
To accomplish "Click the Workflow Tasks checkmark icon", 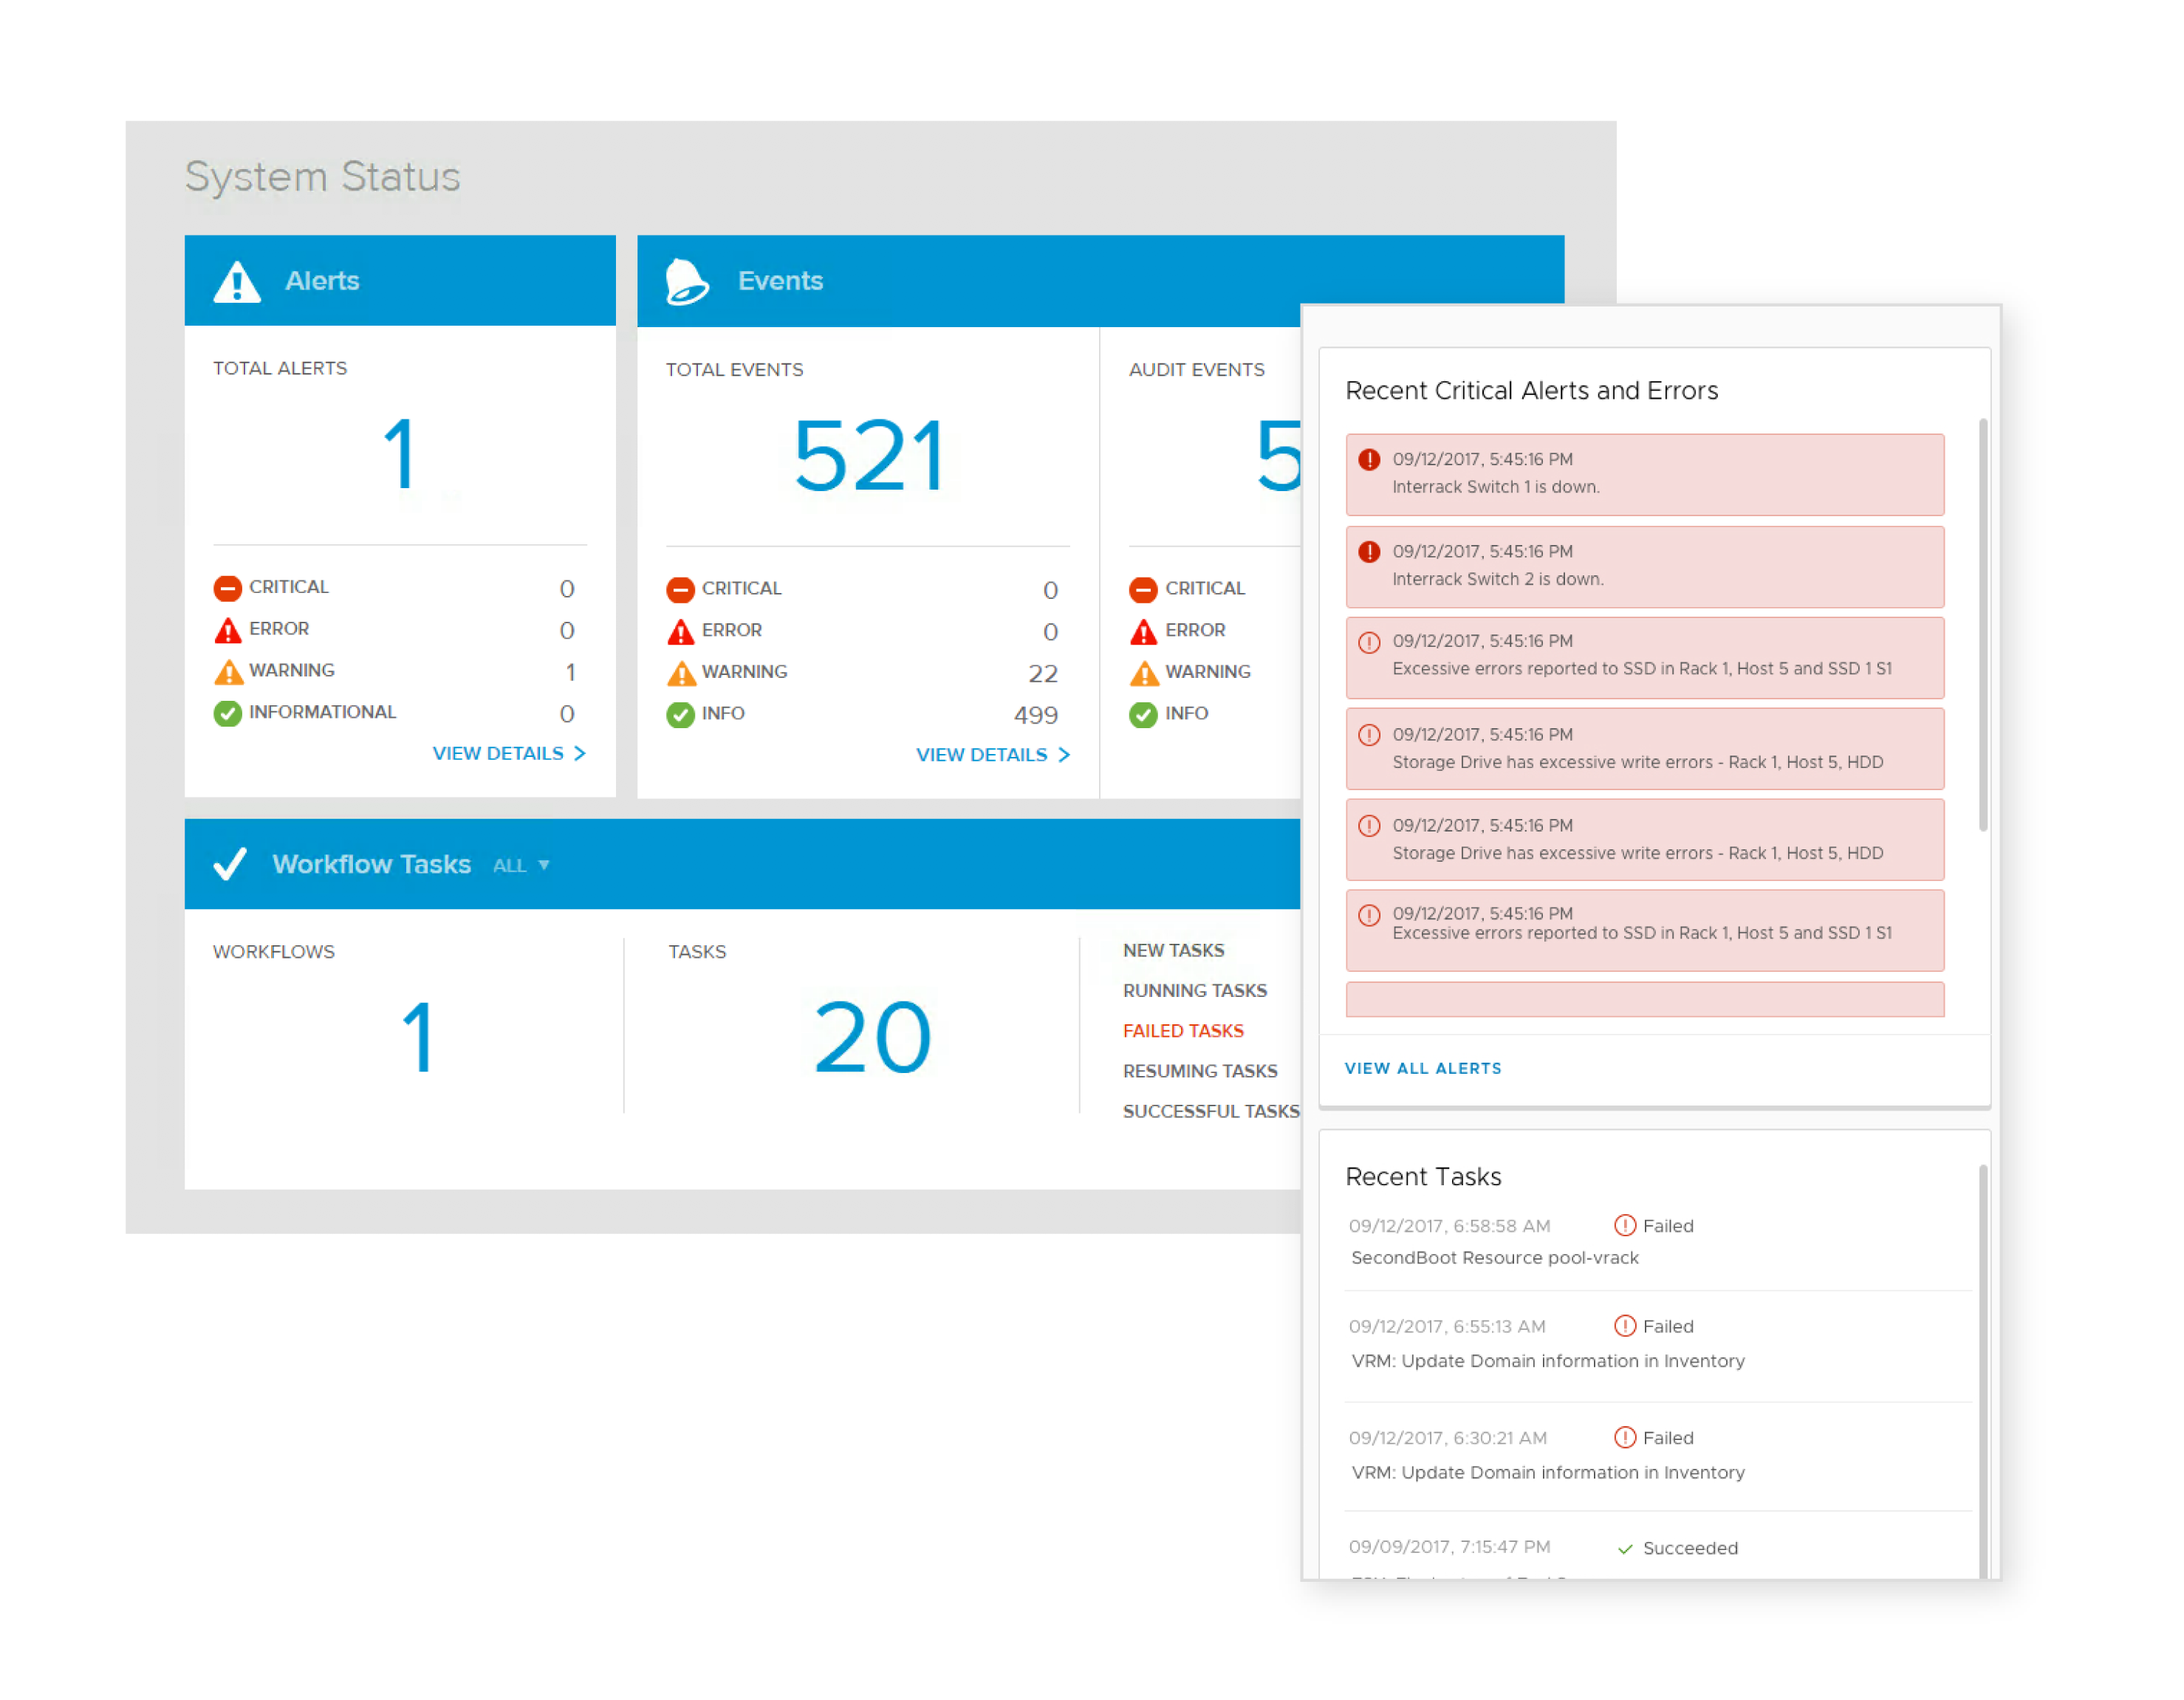I will click(x=230, y=864).
